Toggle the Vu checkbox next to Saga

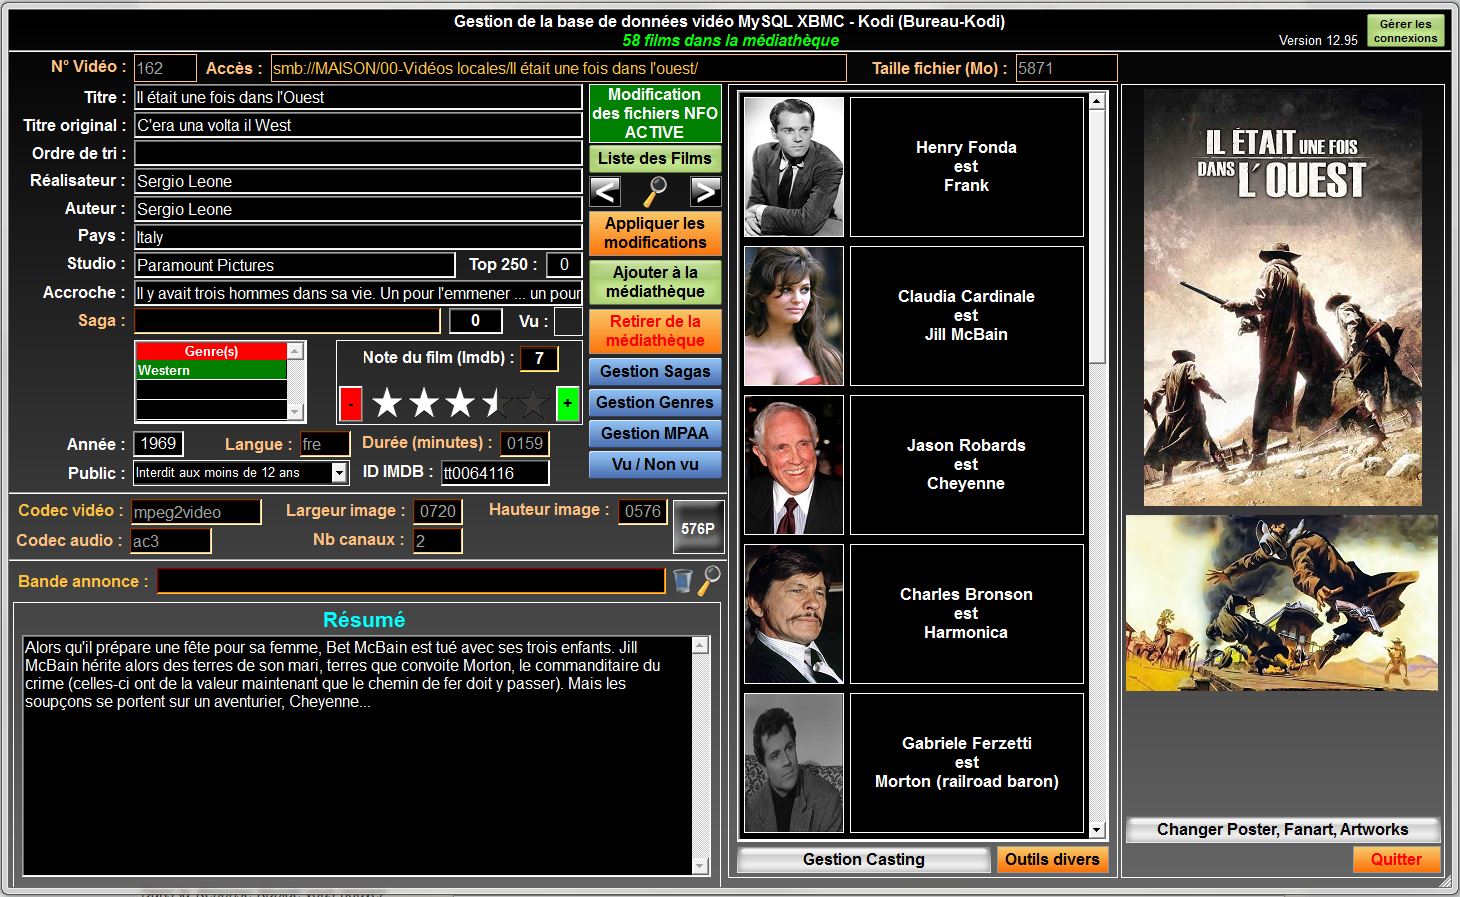pos(568,321)
